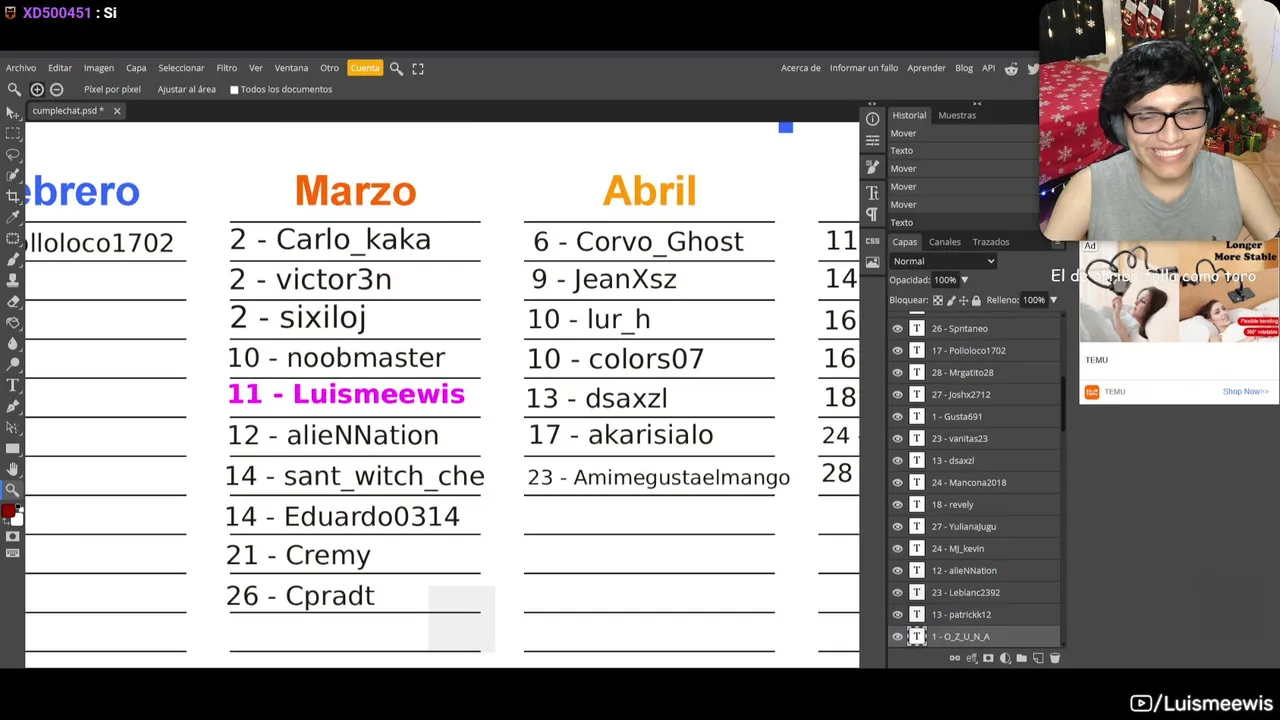Expand the Relleno slider arrow

pyautogui.click(x=1053, y=300)
